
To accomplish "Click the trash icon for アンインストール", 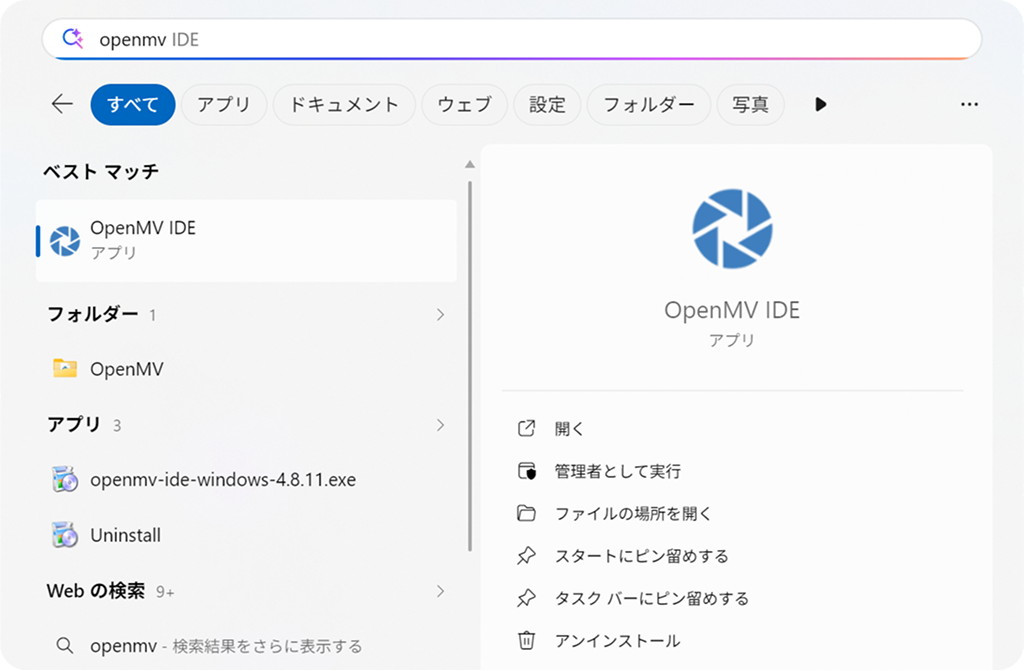I will (x=526, y=641).
